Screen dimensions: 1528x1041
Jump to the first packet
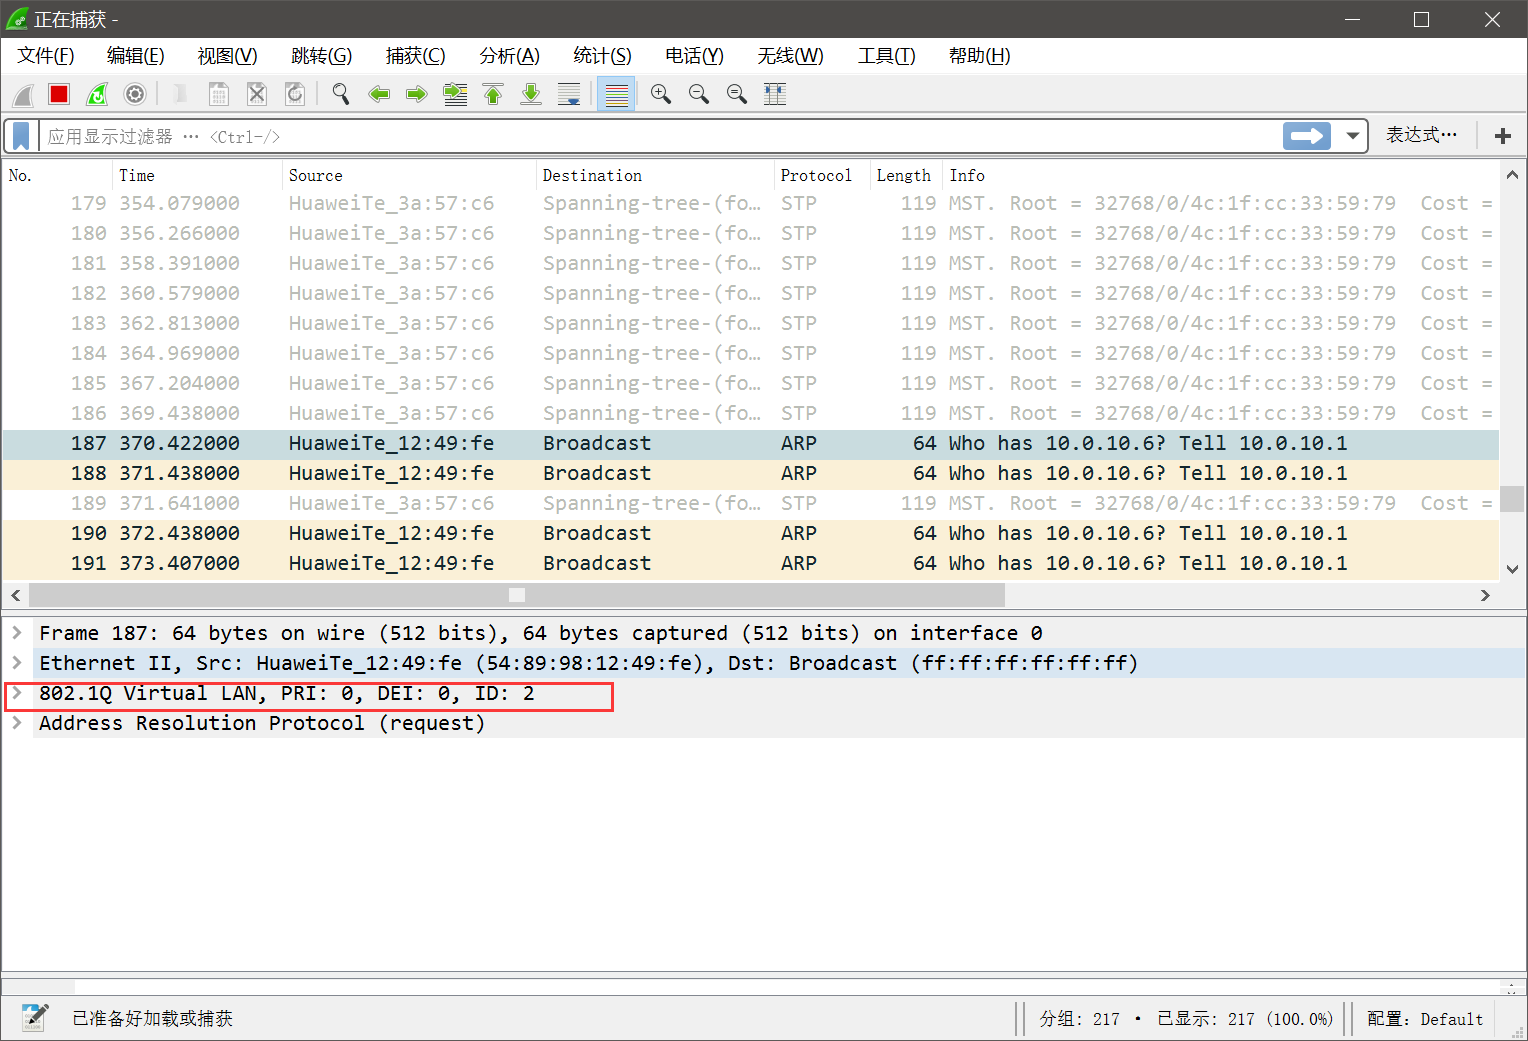point(493,95)
